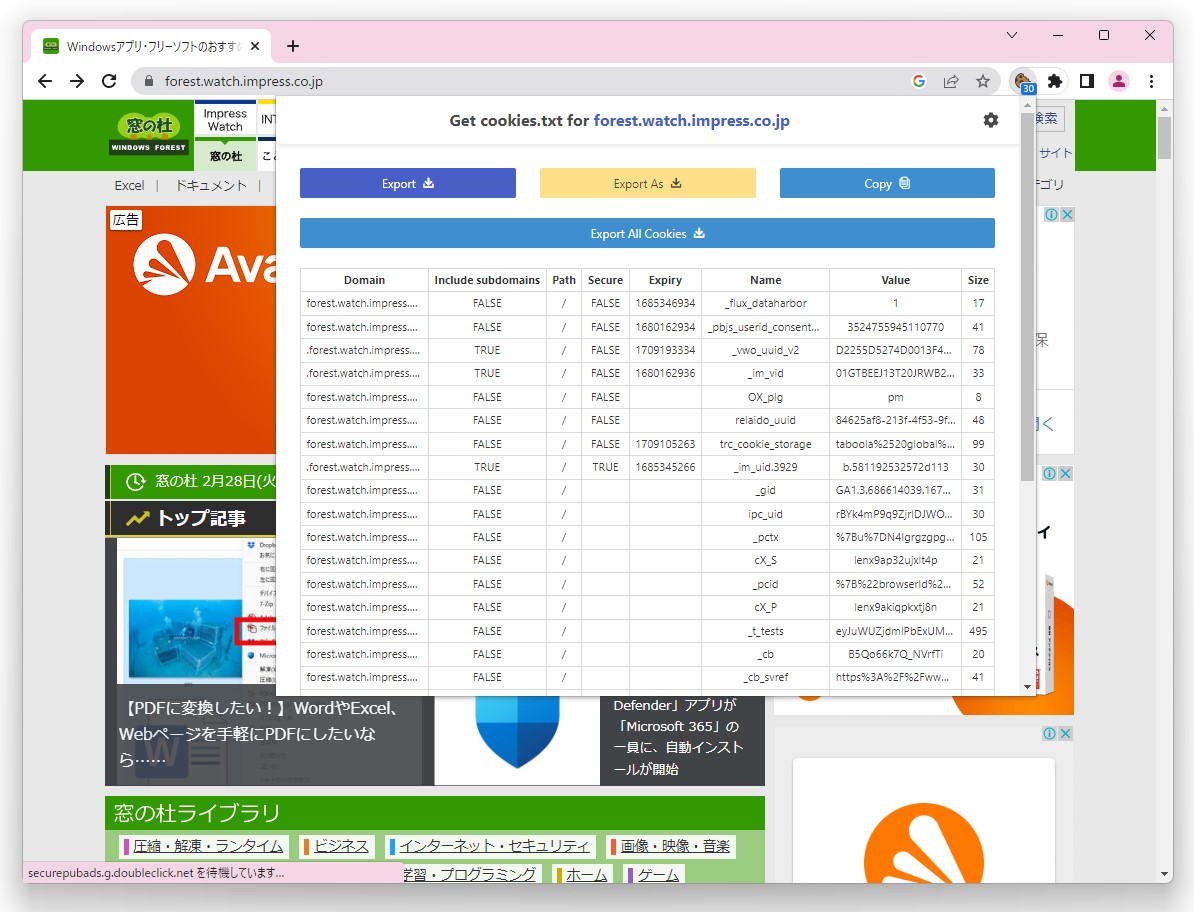Image resolution: width=1194 pixels, height=912 pixels.
Task: Open the forest.watch.impress.co.jp link in popup header
Action: tap(691, 120)
